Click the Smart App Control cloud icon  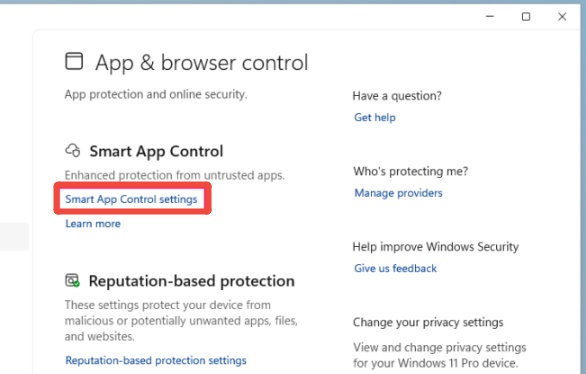pyautogui.click(x=73, y=151)
